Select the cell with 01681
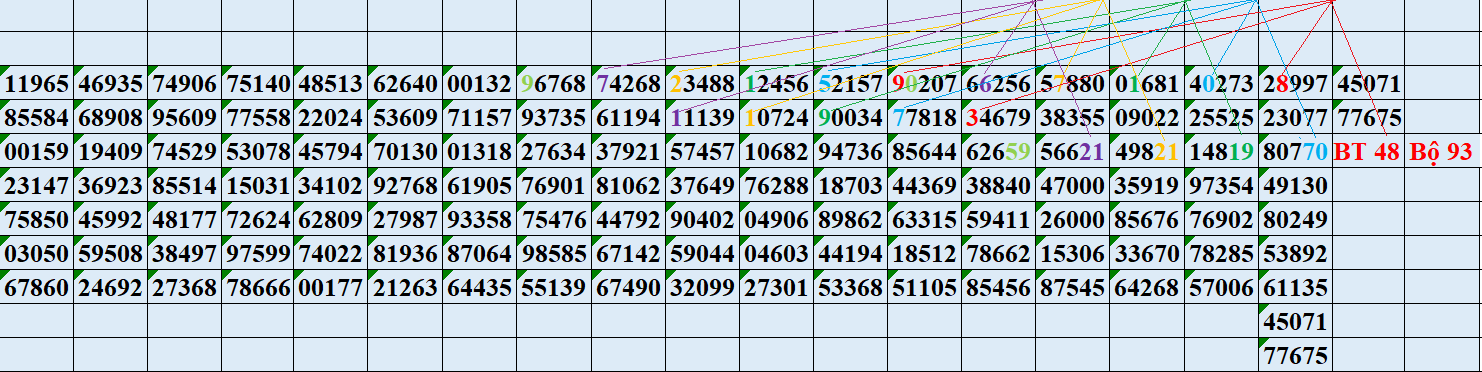Viewport: 1482px width, 372px height. click(1146, 84)
